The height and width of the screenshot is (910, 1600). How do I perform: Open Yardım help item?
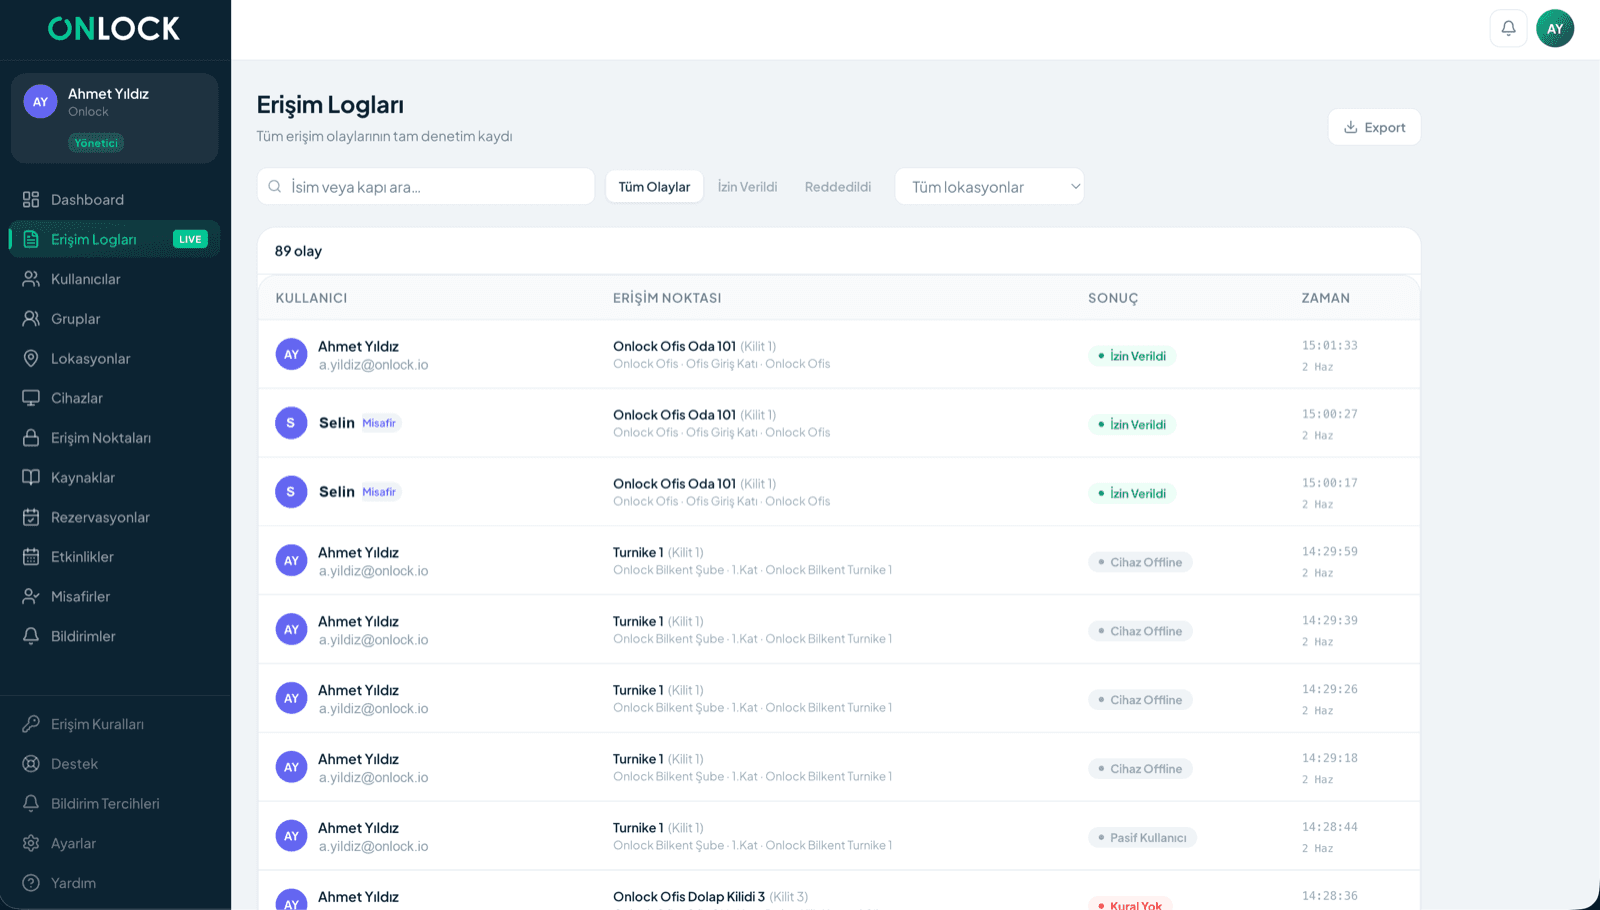pyautogui.click(x=114, y=883)
